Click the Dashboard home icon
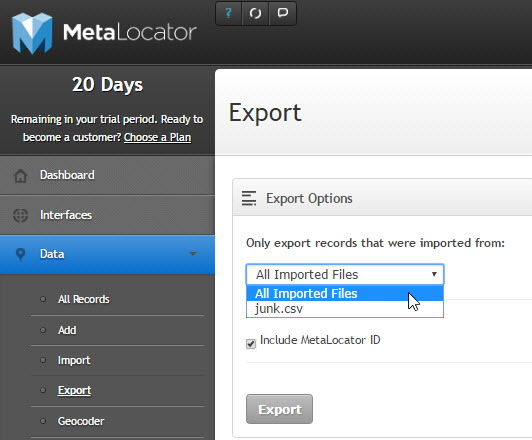Screen dimensions: 532x440 pyautogui.click(x=20, y=176)
